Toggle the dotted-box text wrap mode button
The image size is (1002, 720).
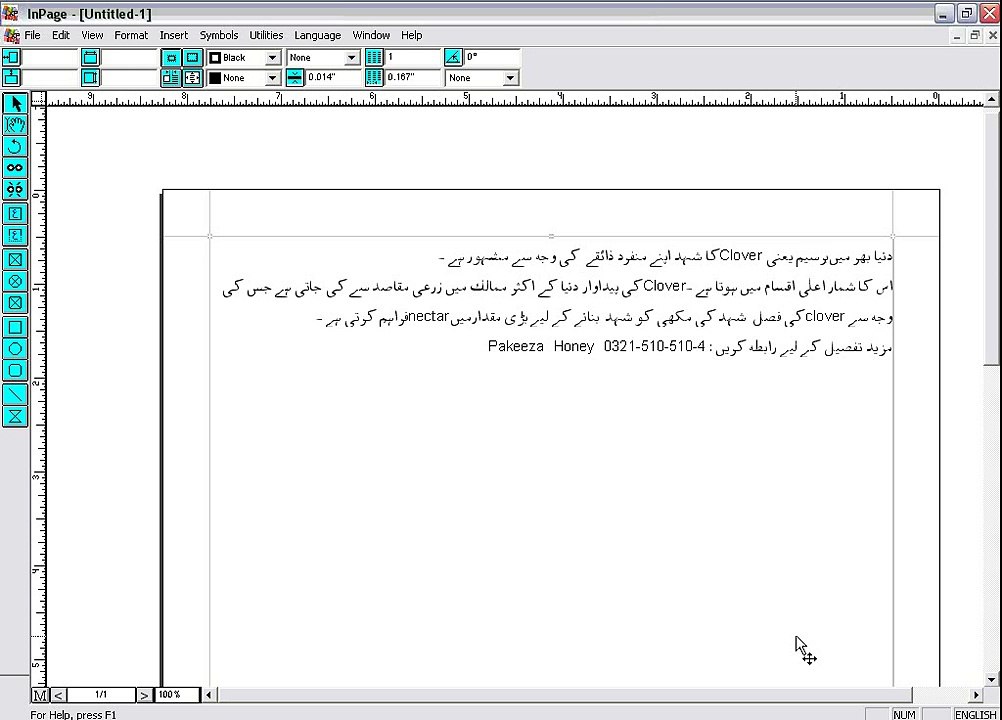click(192, 57)
